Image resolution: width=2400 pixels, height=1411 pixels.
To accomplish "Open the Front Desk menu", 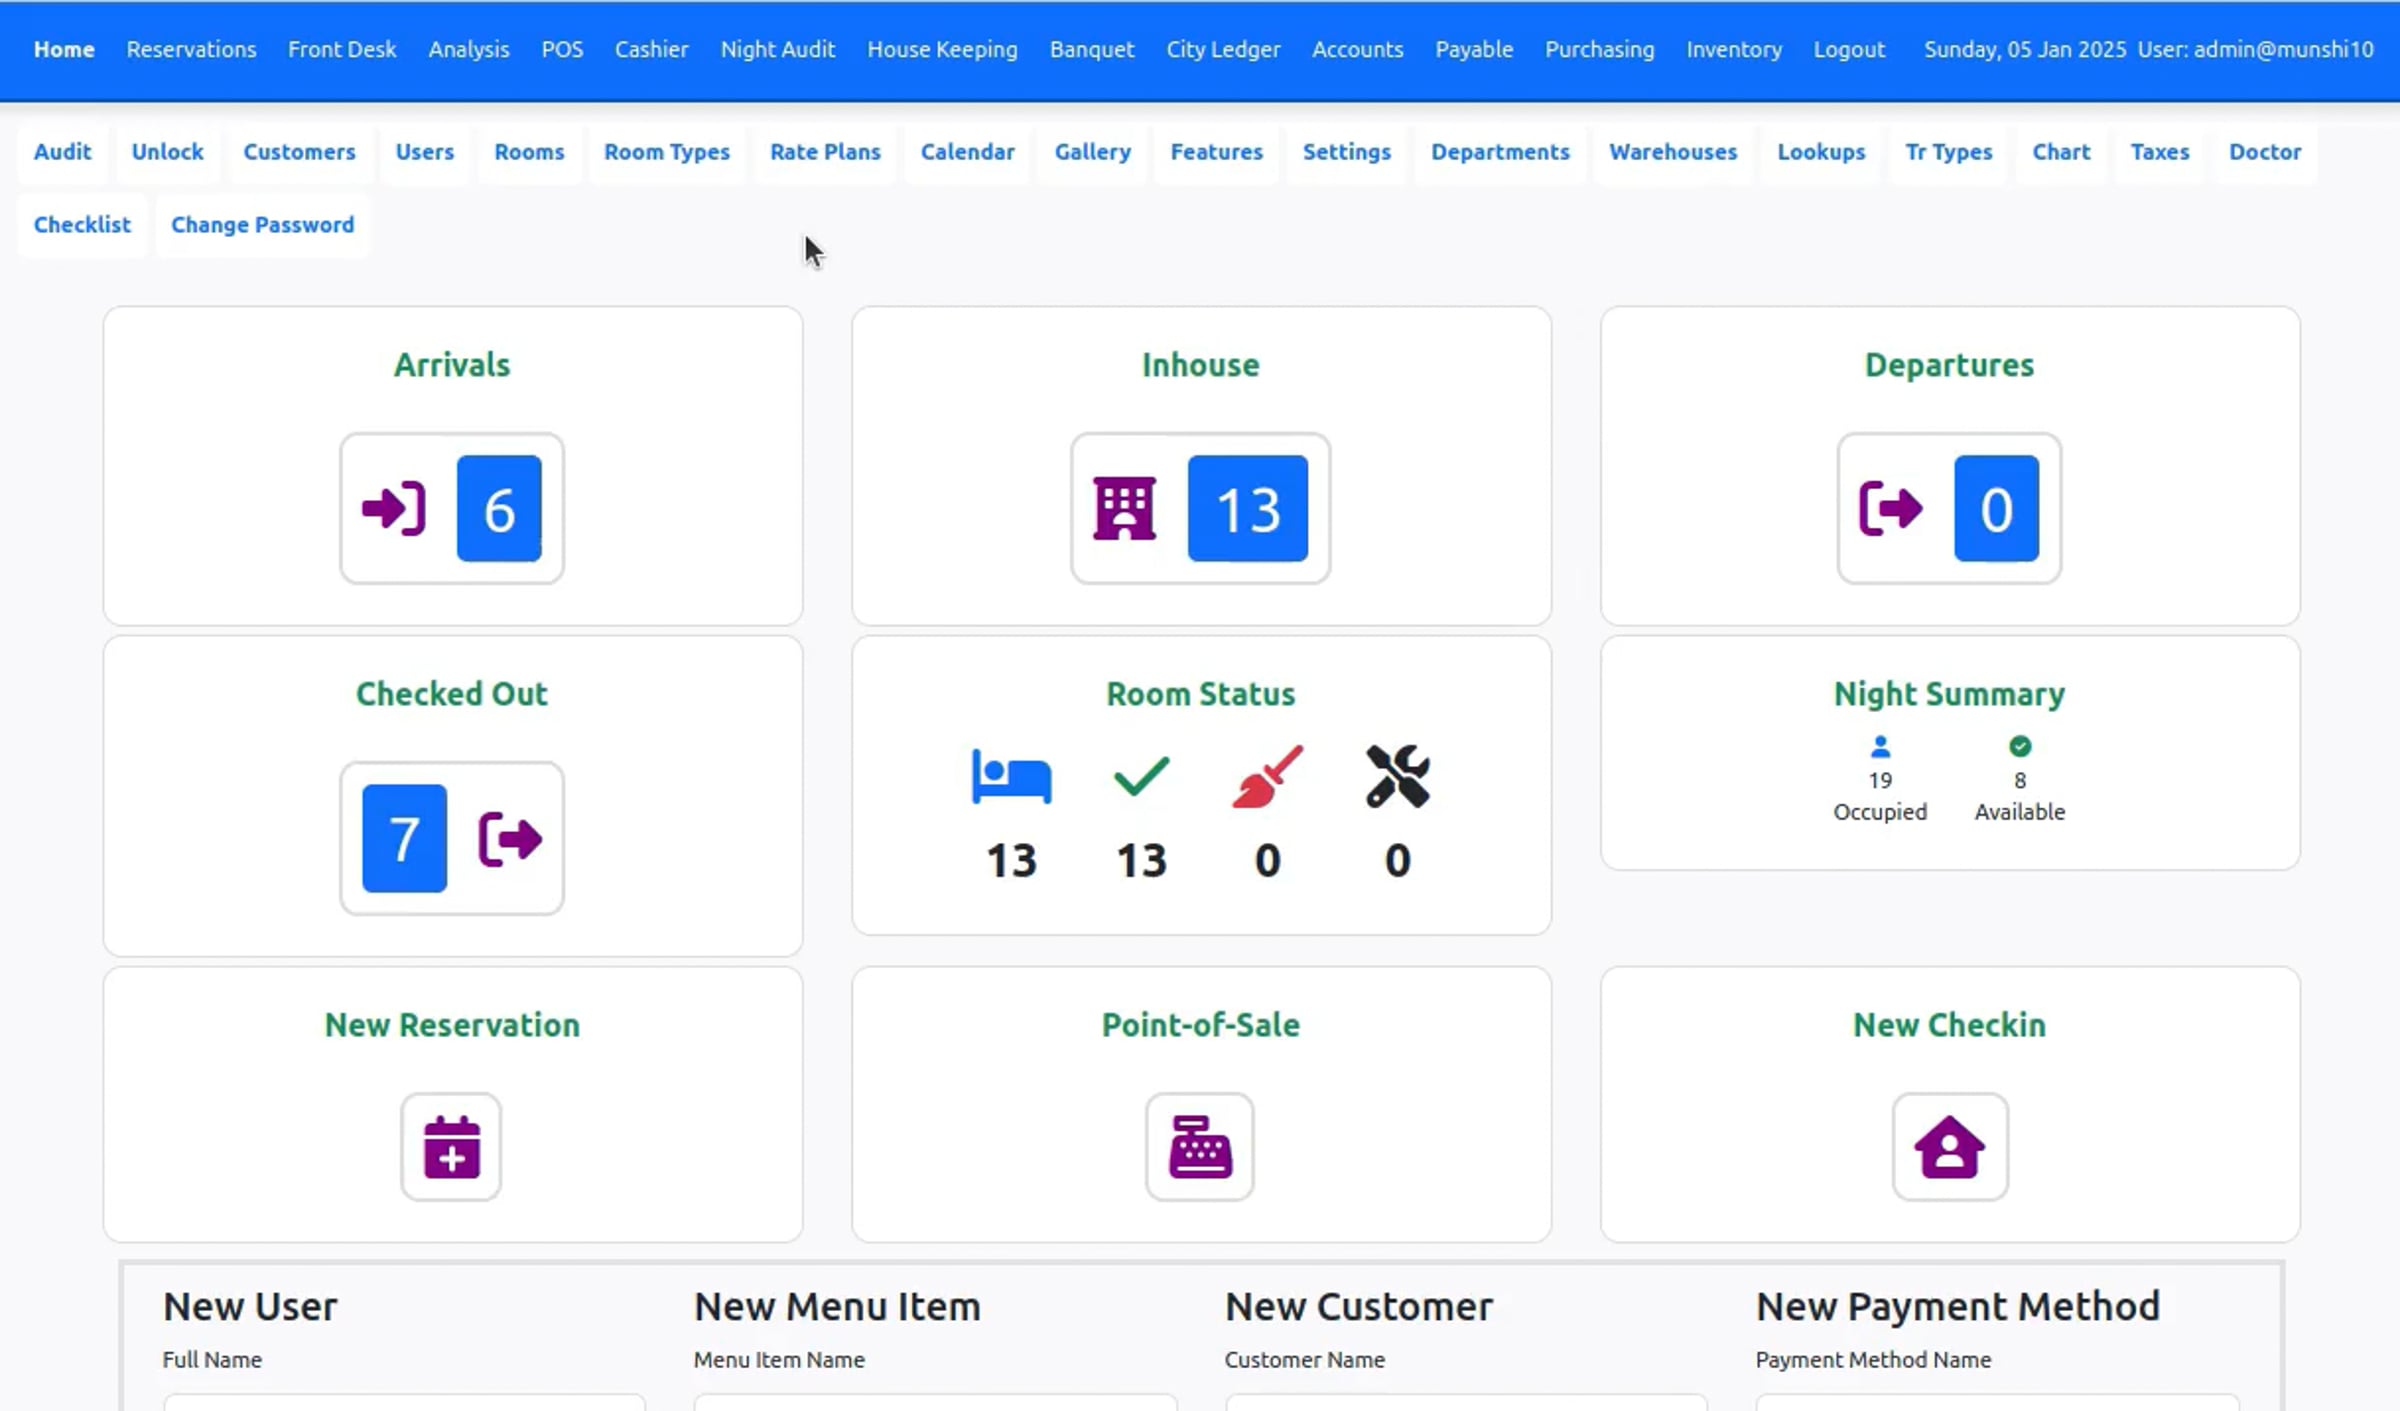I will click(x=342, y=49).
